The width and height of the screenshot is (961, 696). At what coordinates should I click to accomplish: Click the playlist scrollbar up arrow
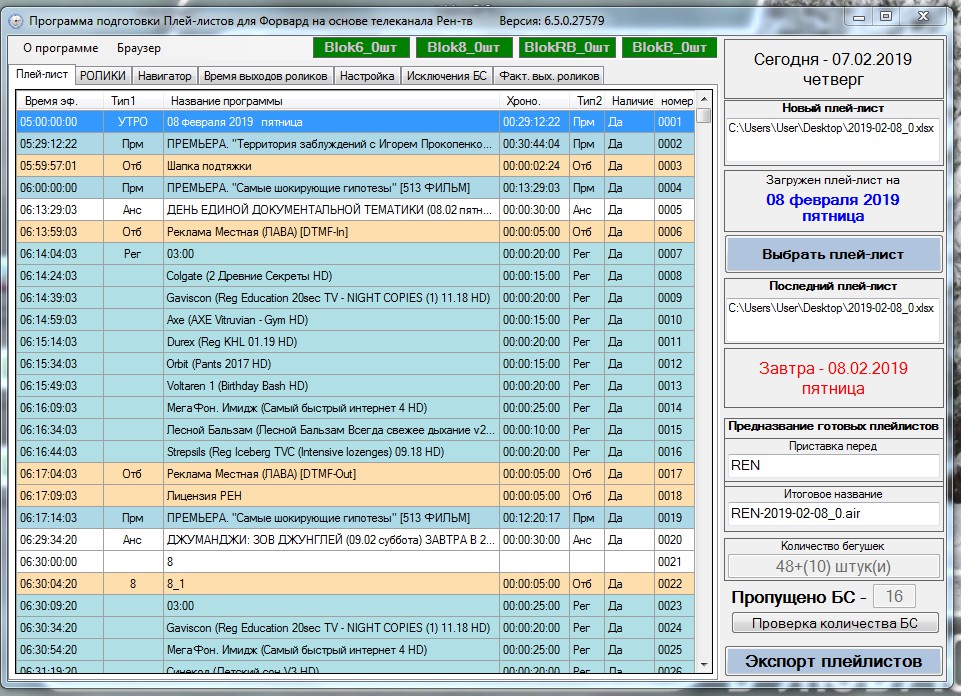point(704,101)
